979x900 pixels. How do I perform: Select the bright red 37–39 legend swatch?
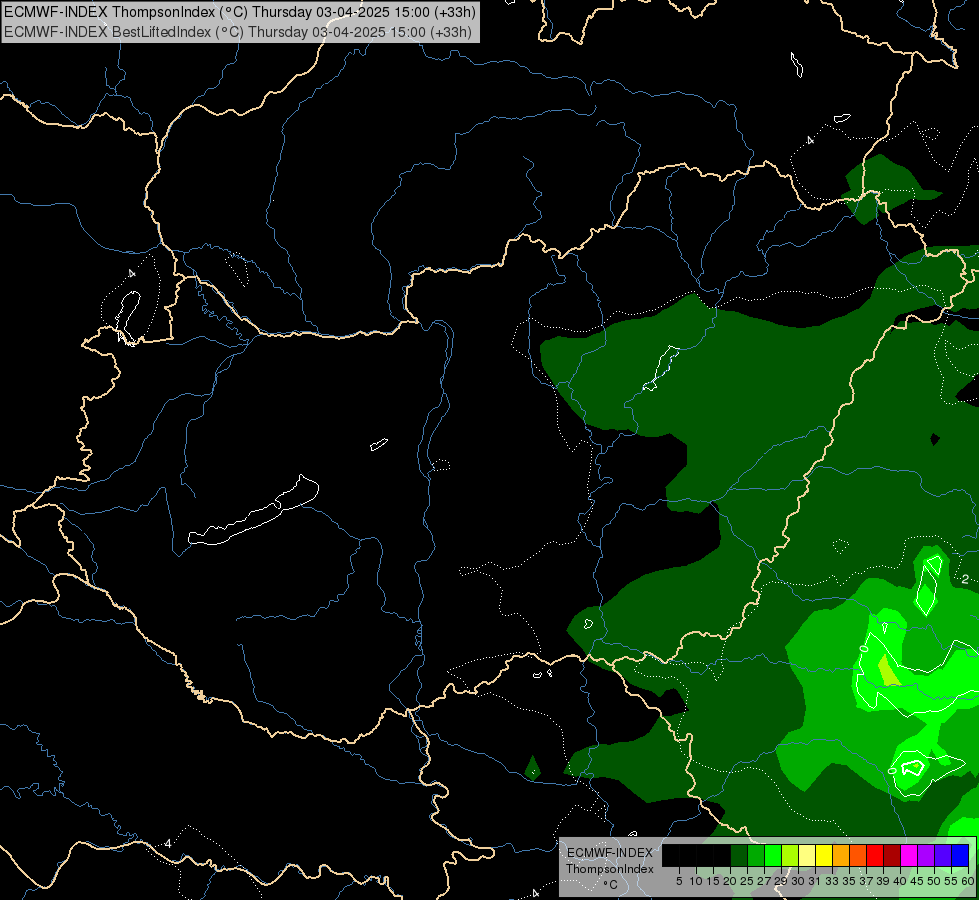pyautogui.click(x=875, y=855)
